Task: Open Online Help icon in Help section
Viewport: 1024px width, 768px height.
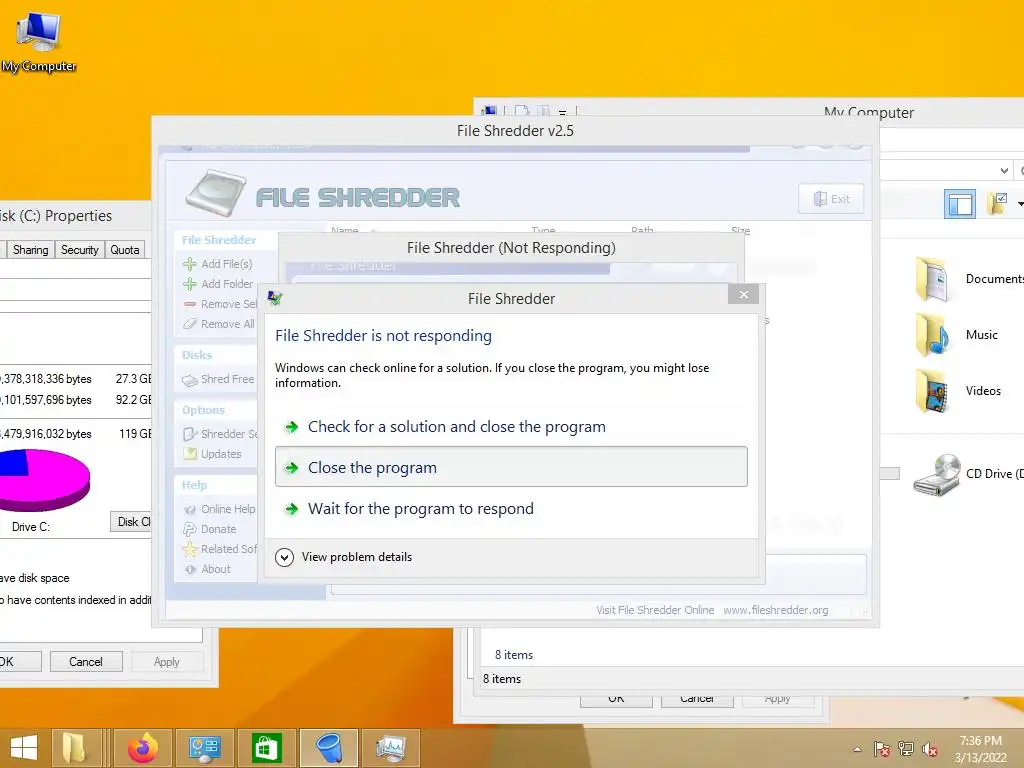Action: point(189,509)
